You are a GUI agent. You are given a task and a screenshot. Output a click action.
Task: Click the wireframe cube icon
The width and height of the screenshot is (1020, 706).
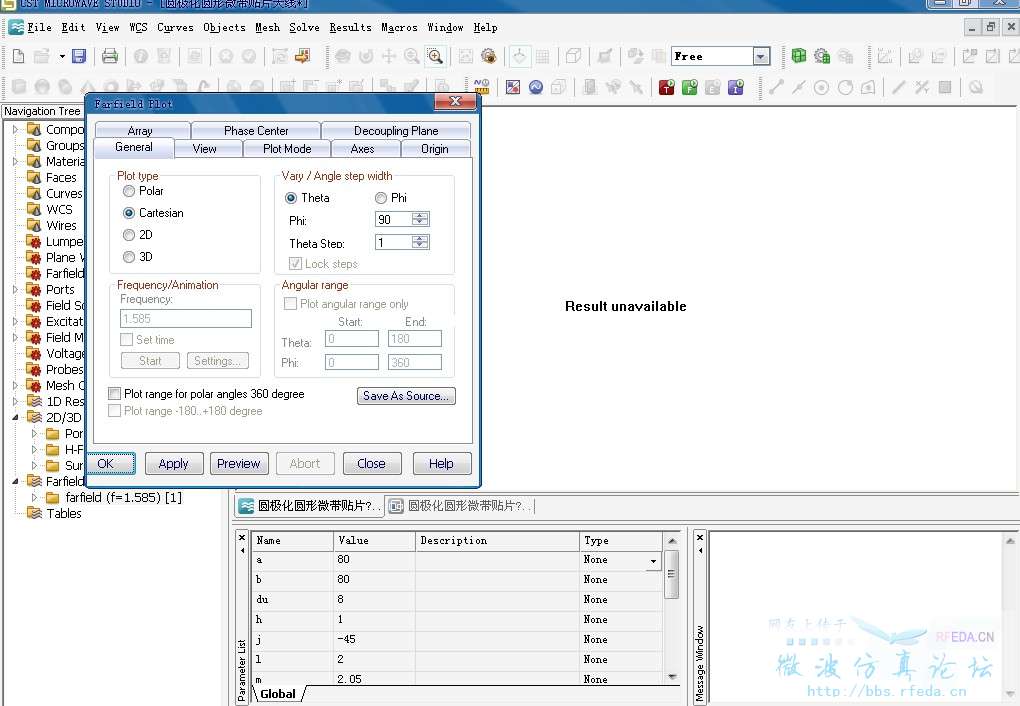click(x=573, y=57)
